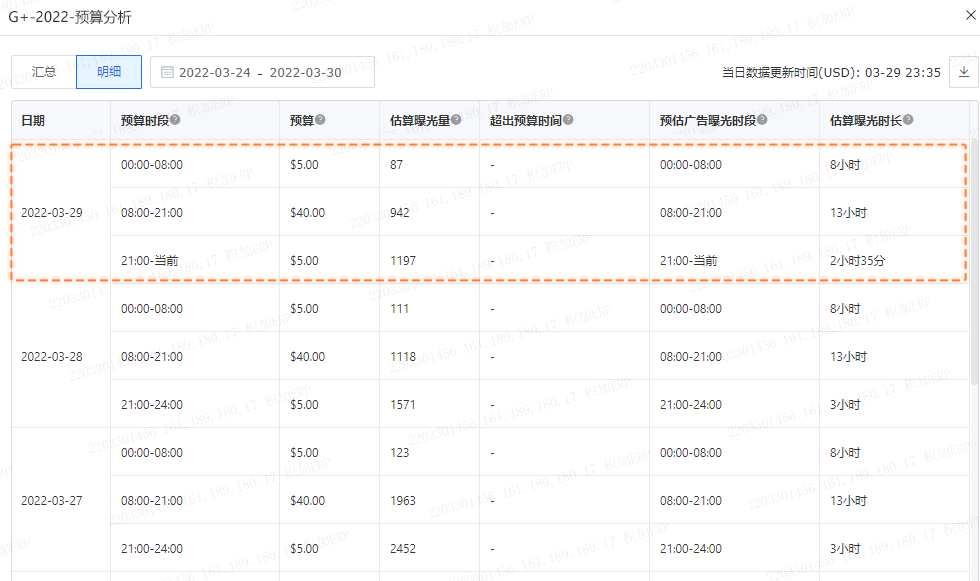Click help icon next to 预算时段
980x581 pixels.
[x=175, y=120]
